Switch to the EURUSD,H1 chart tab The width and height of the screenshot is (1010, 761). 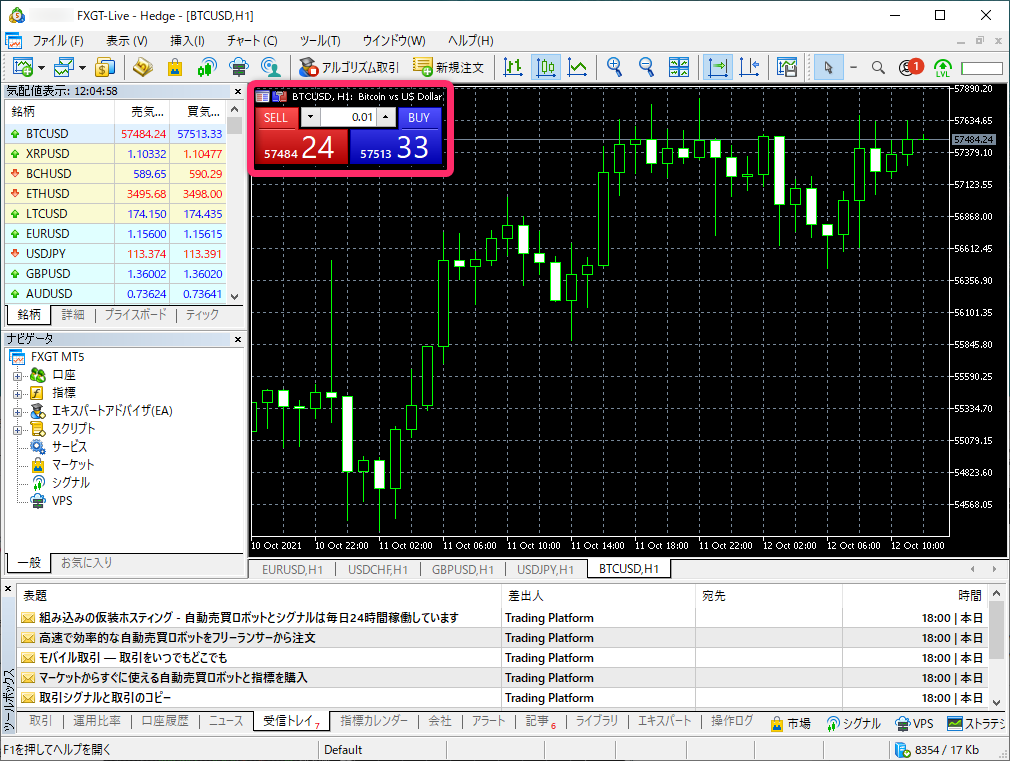(292, 570)
